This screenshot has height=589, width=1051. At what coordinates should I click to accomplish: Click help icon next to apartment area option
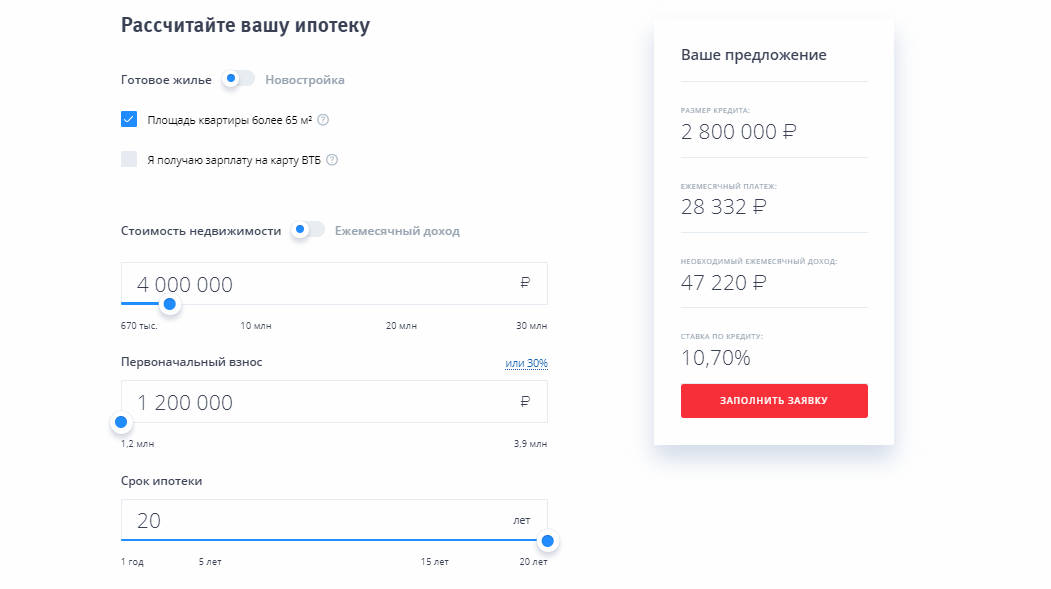323,120
